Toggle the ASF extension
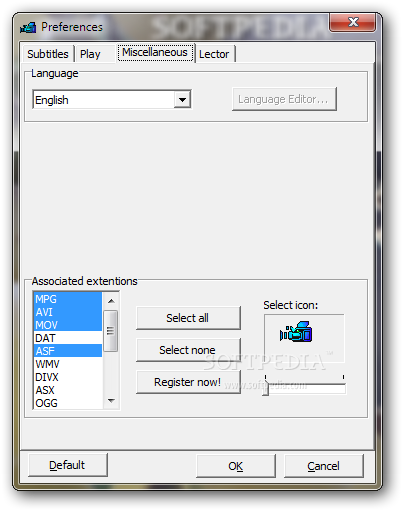The width and height of the screenshot is (403, 511). (x=68, y=351)
